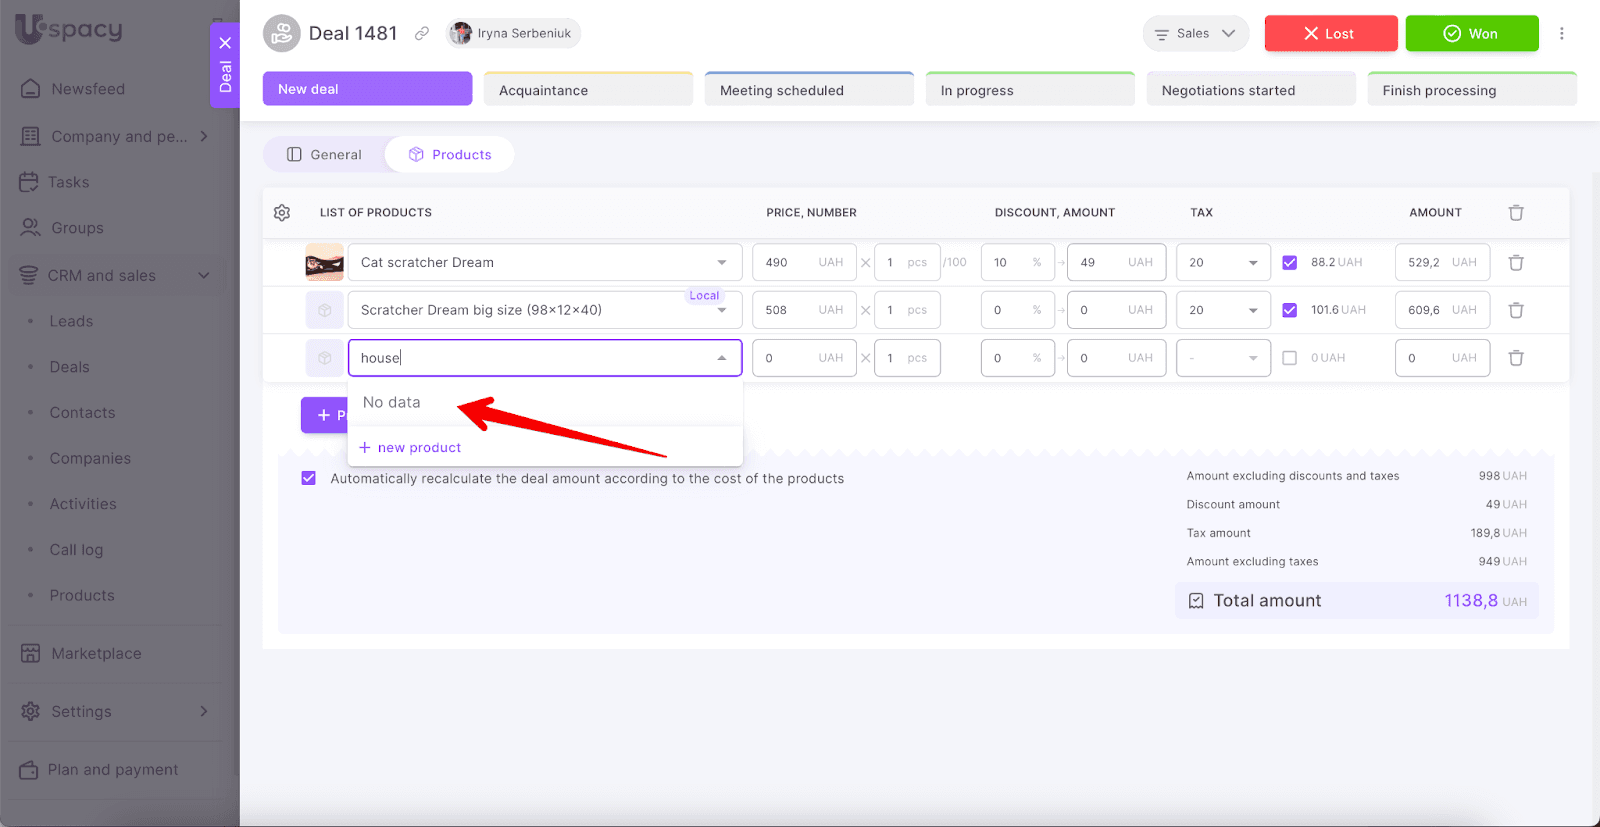
Task: Enable the tax checkbox for house row
Action: (x=1289, y=358)
